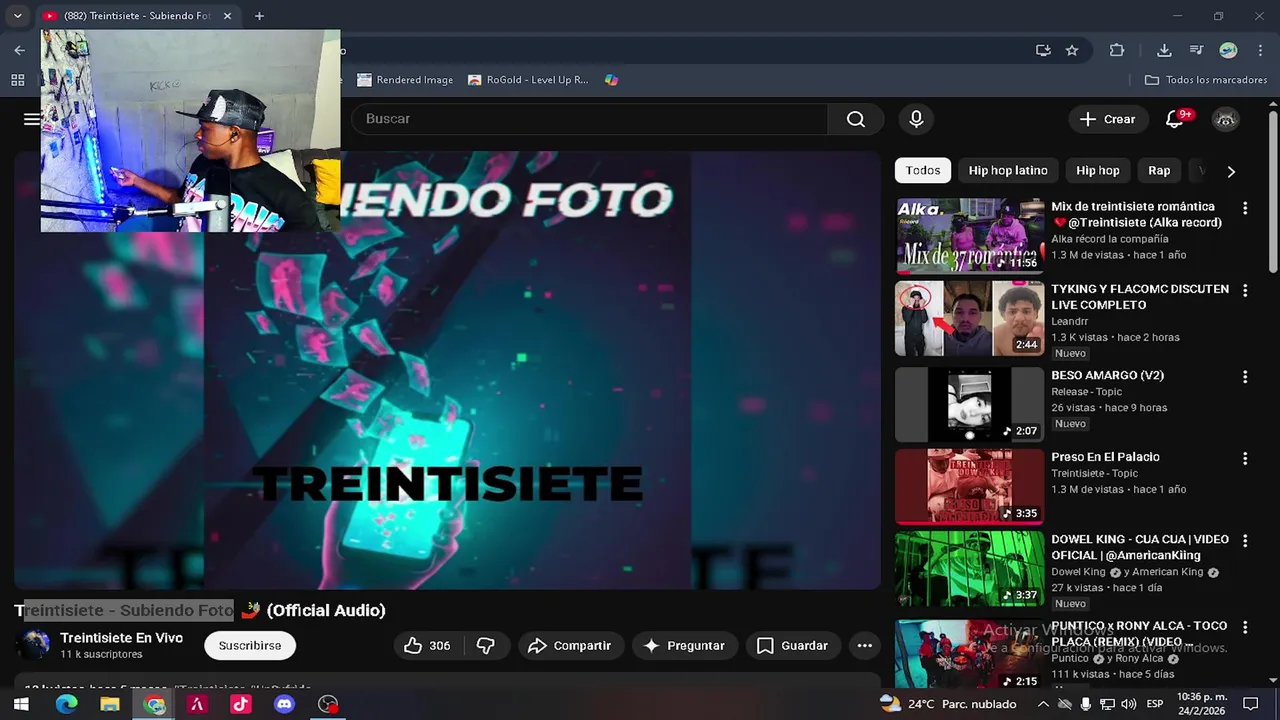Open the clock showing 10:36 p. m.

[x=1202, y=704]
